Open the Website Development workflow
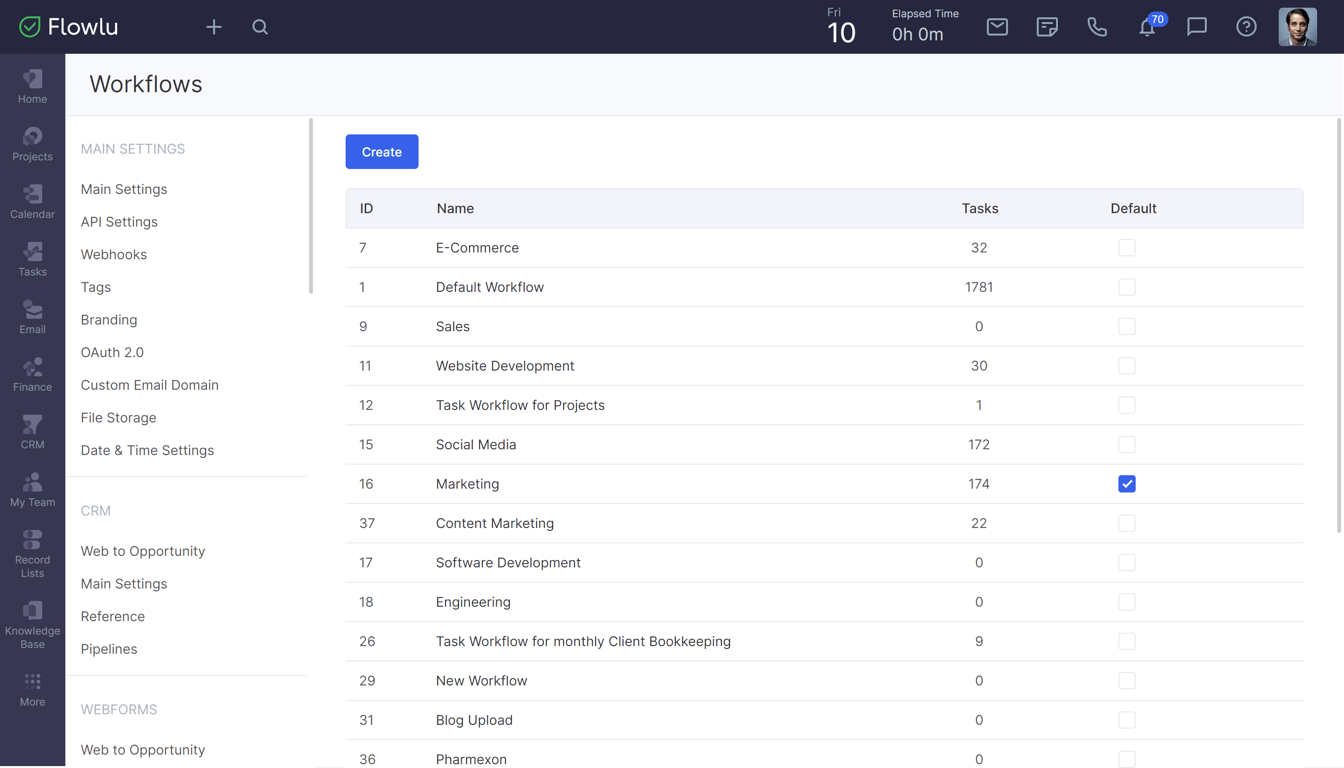 click(505, 366)
